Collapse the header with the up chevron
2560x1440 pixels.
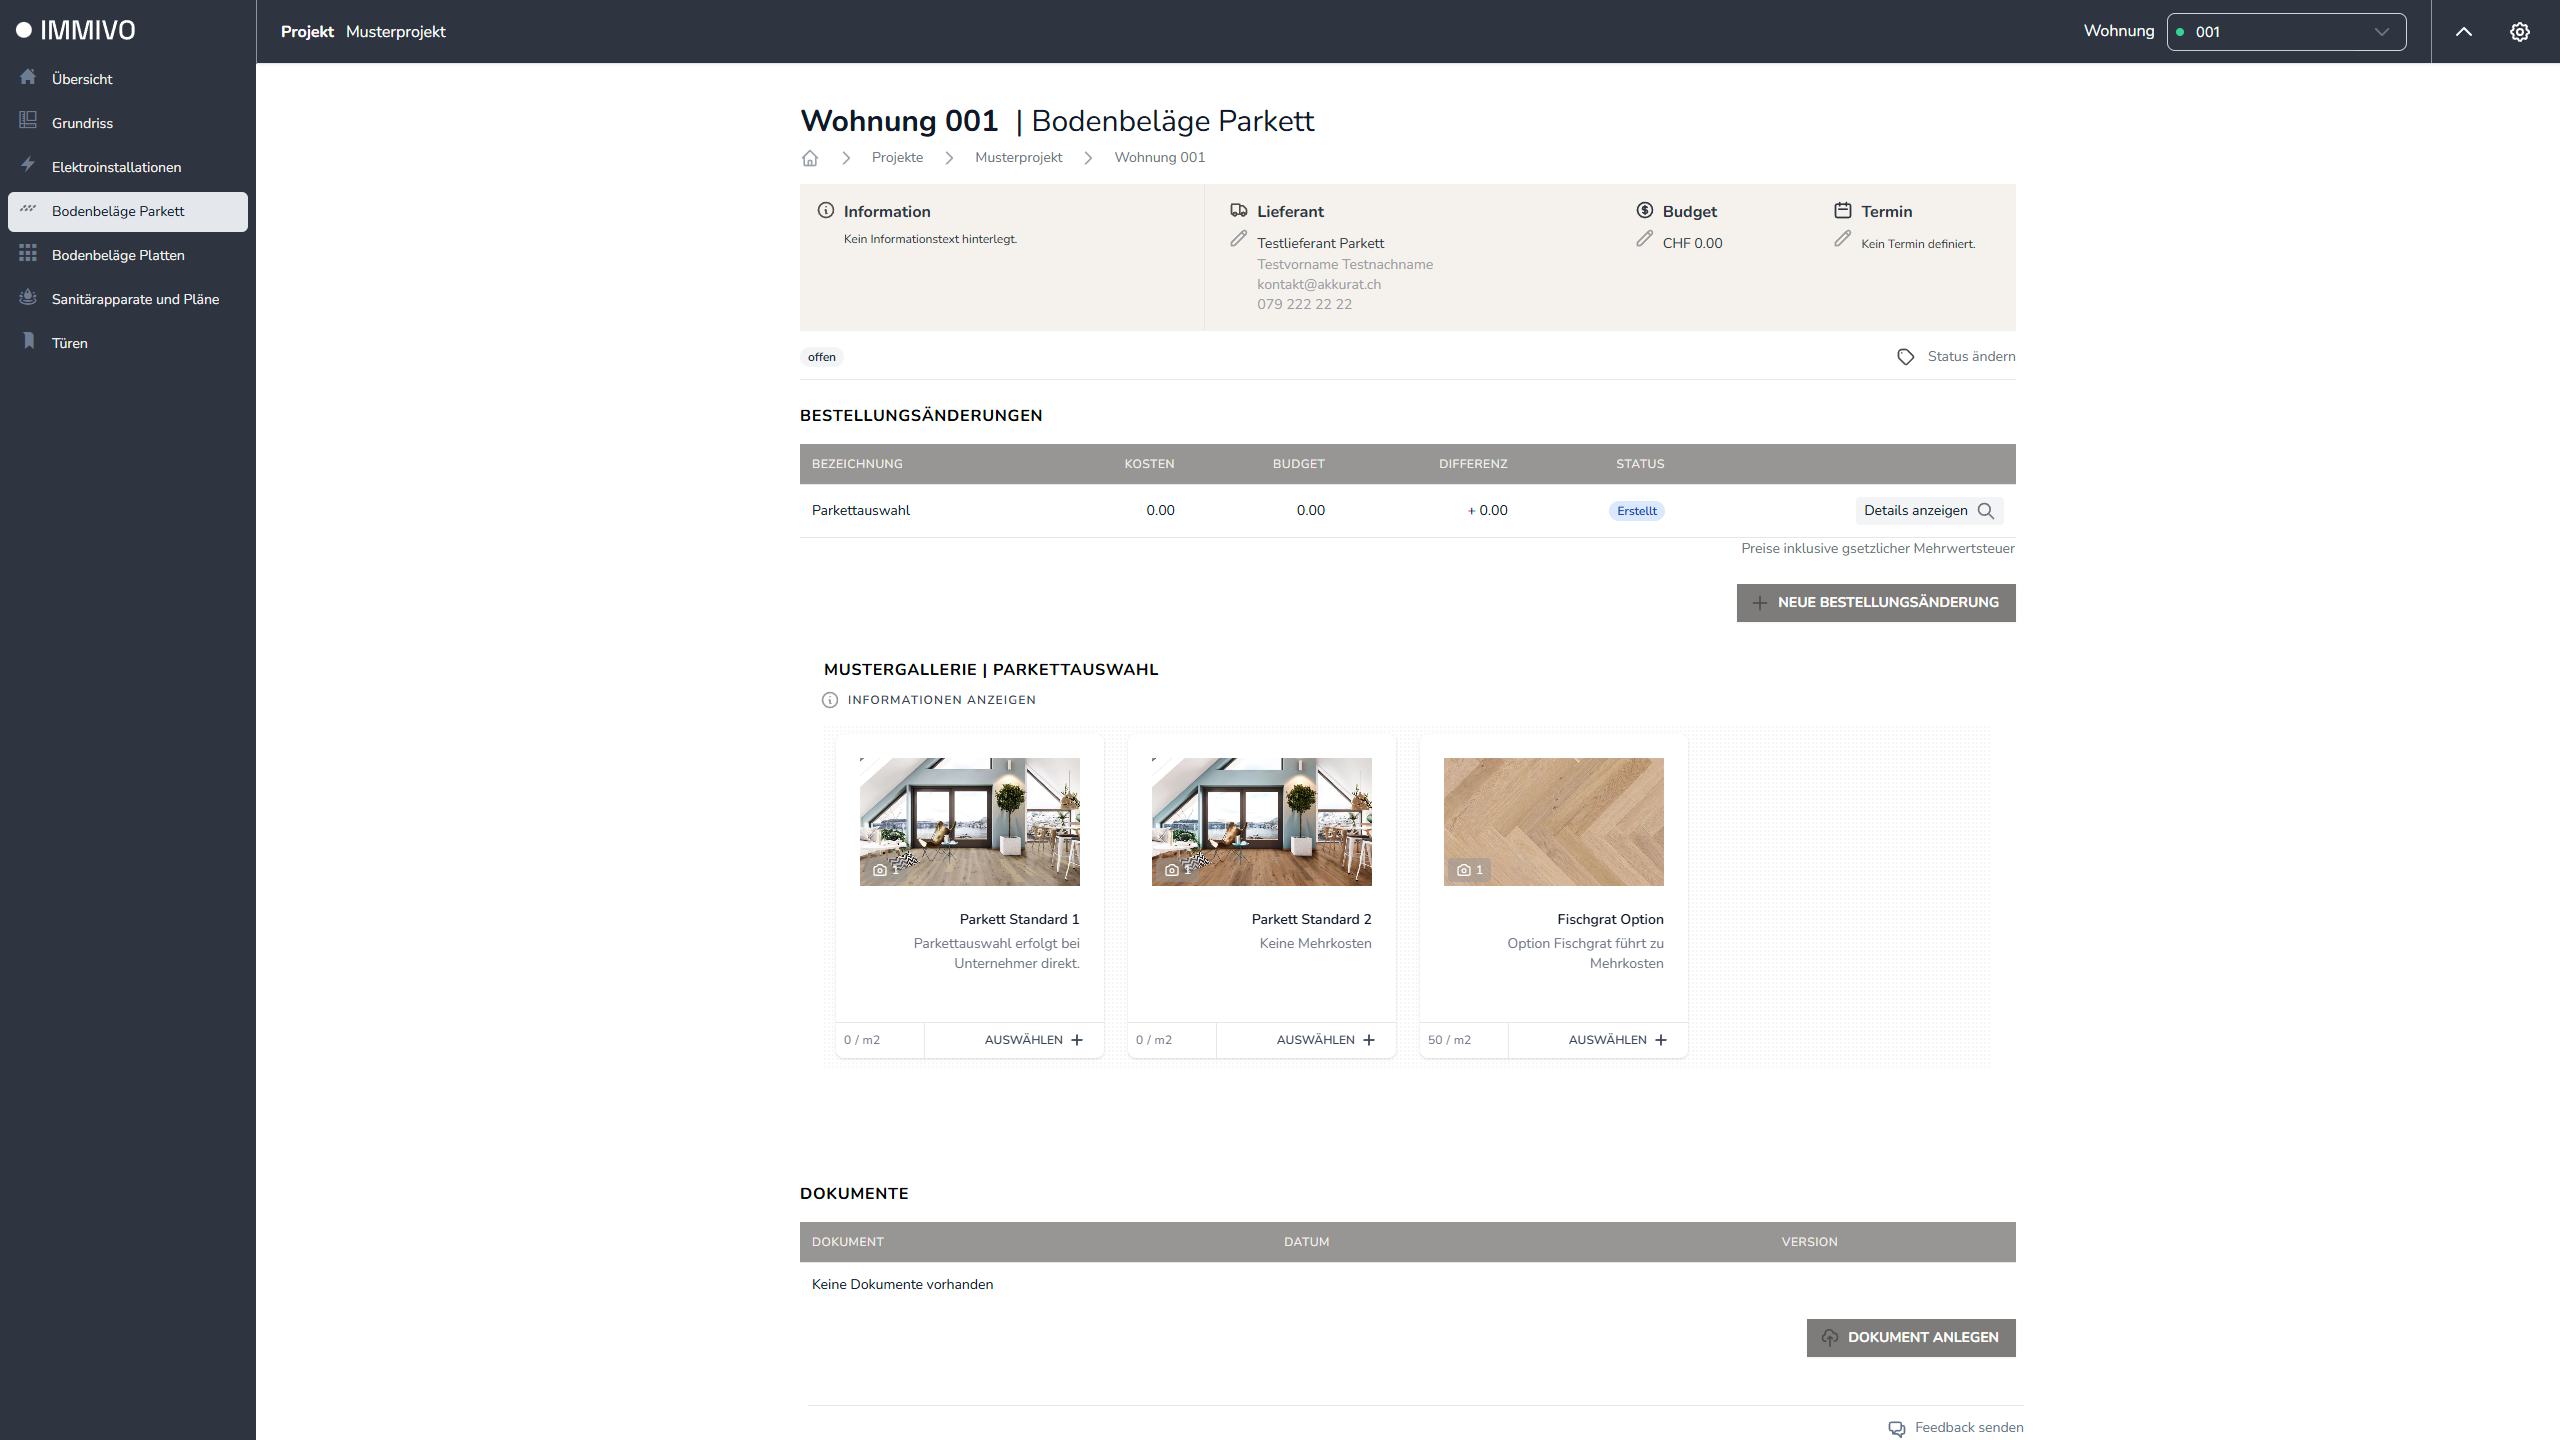[2464, 32]
